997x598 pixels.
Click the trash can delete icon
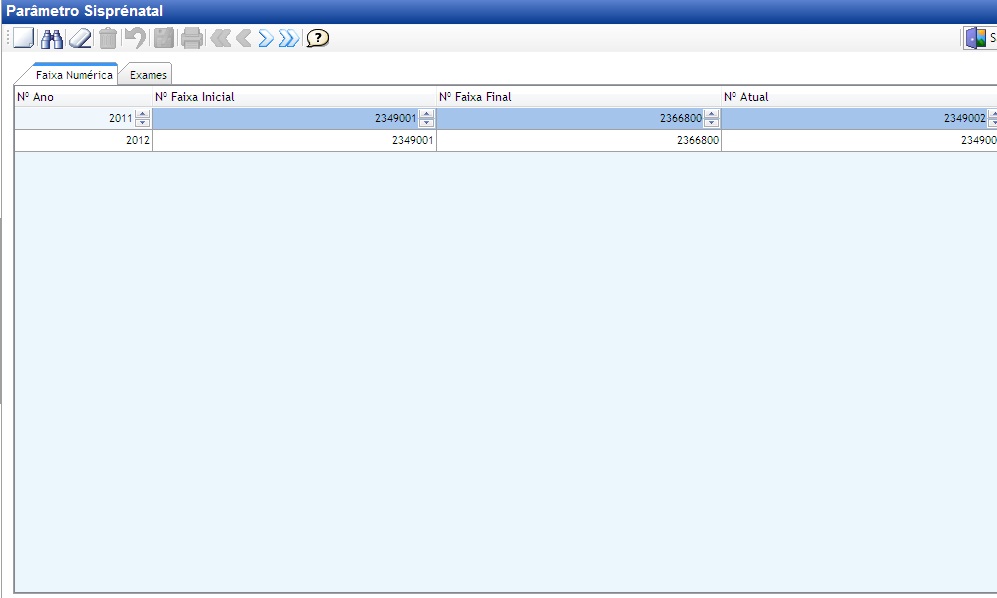tap(108, 38)
